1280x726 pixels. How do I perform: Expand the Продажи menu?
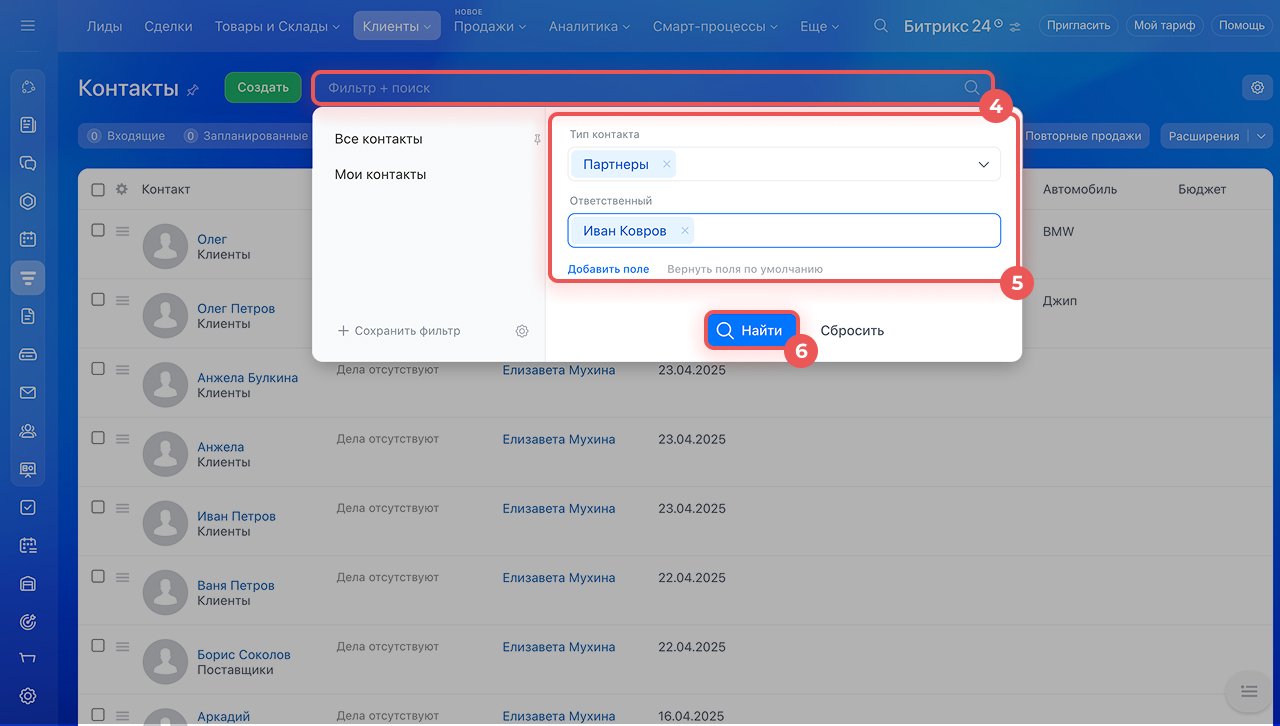click(490, 26)
